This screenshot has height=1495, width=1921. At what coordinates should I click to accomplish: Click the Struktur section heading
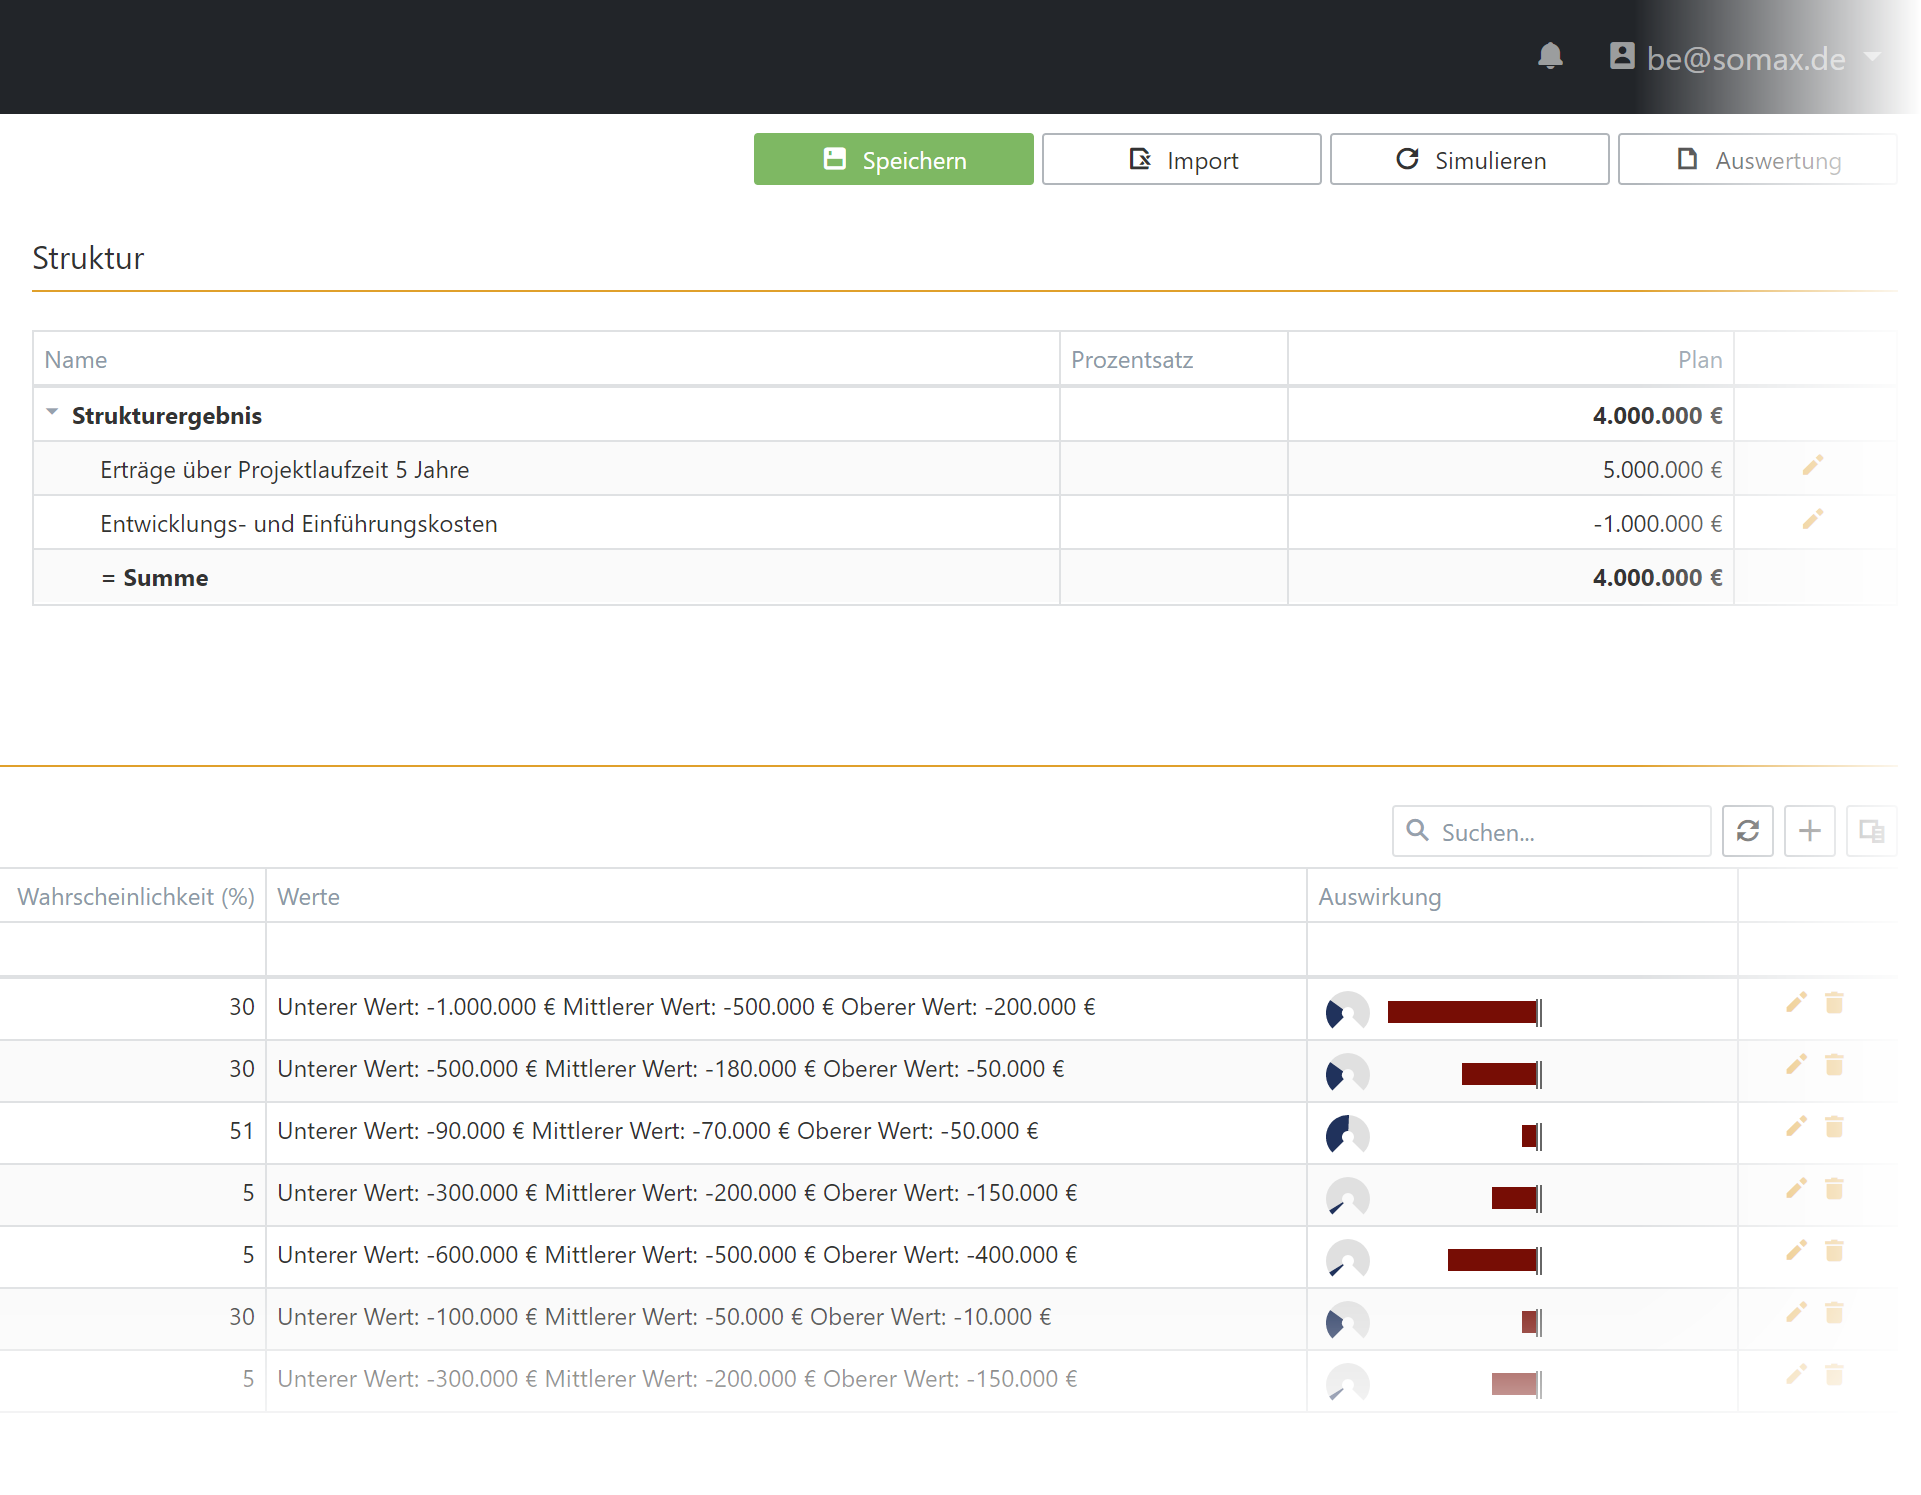(88, 258)
